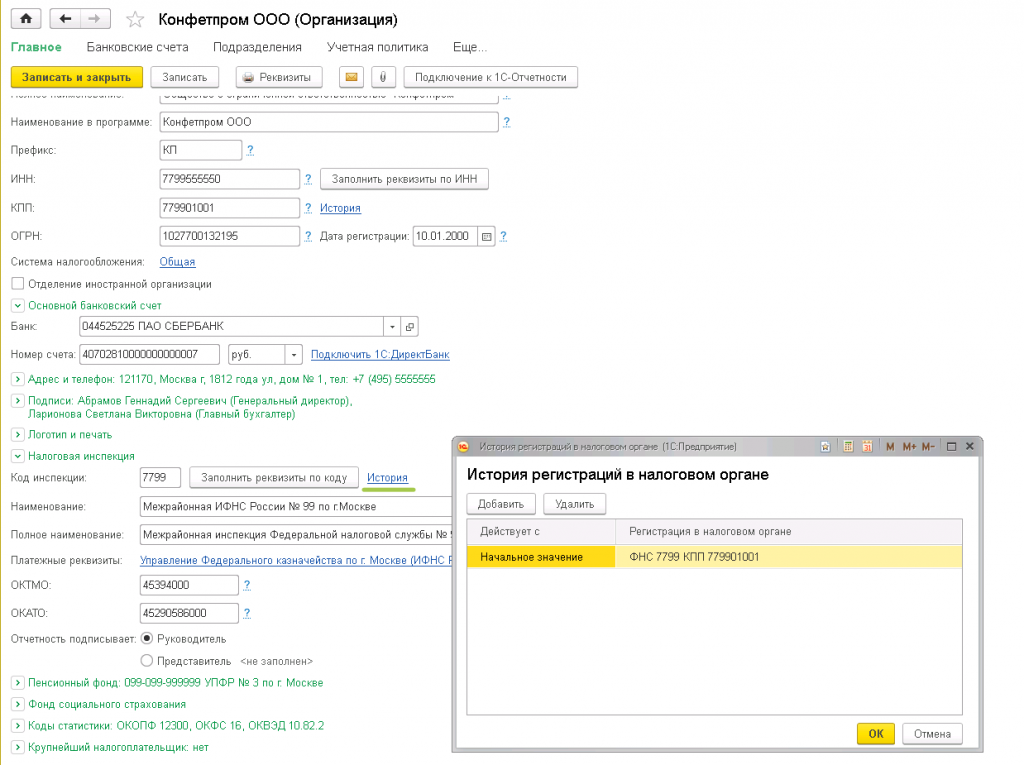Click the ИНН input field
Viewport: 1024px width, 765px height.
(230, 179)
